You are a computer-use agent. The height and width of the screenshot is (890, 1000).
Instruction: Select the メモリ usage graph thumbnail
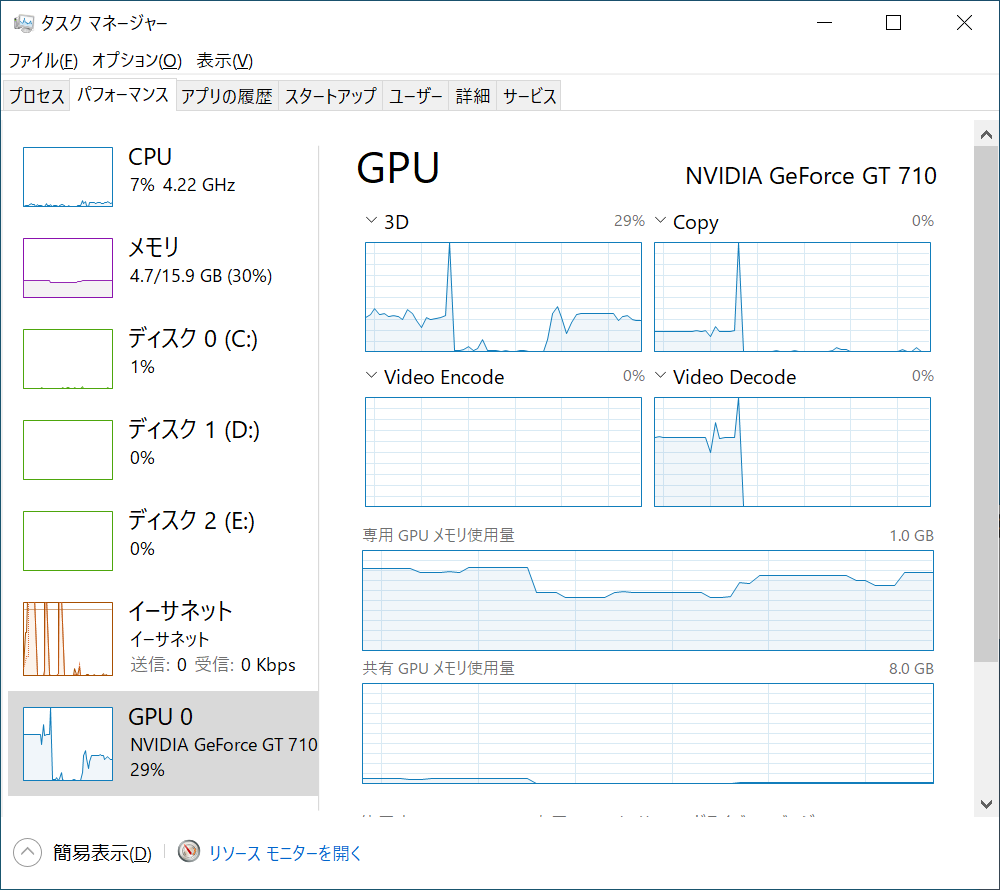[x=68, y=268]
